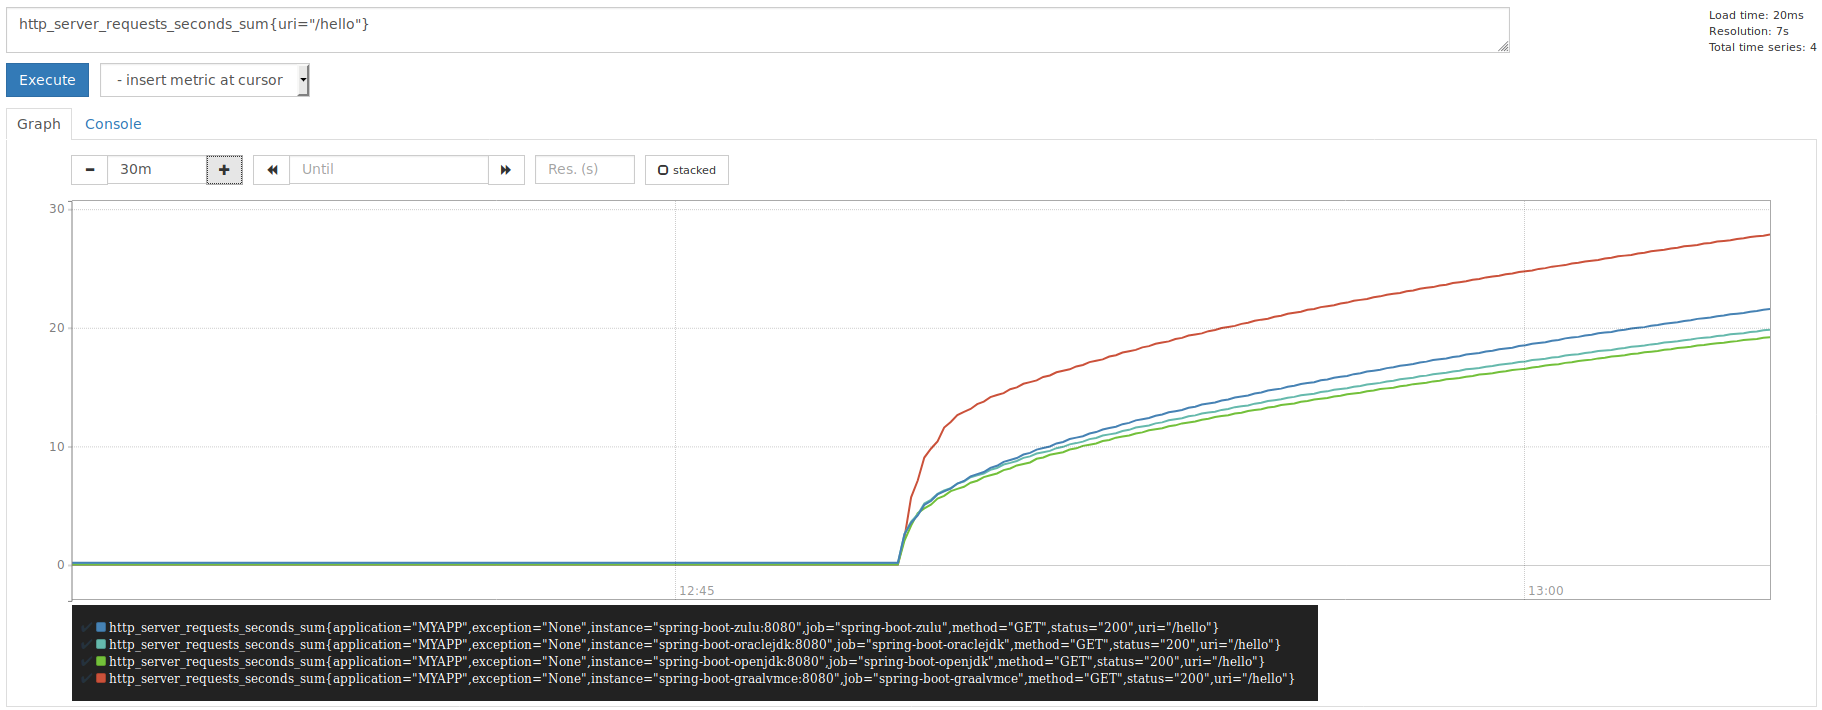Select the Graph tab
This screenshot has height=710, width=1822.
39,124
